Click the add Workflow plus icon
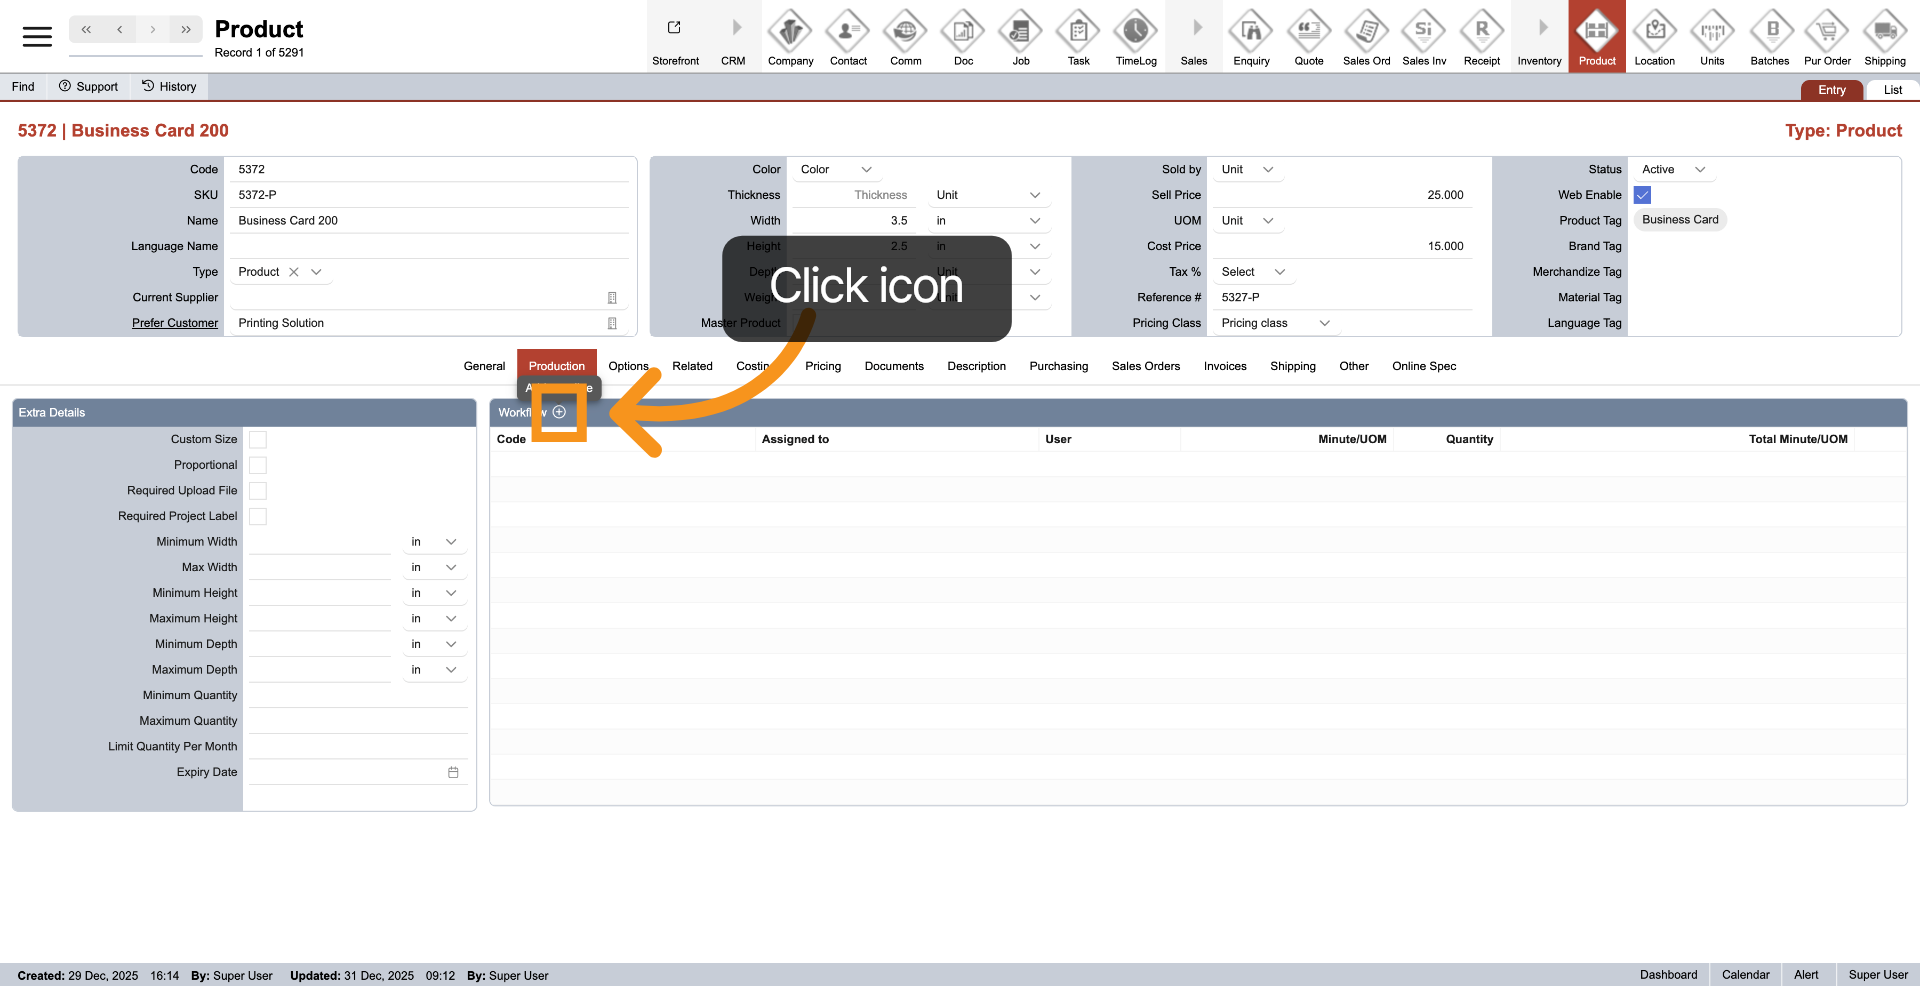The height and width of the screenshot is (986, 1920). click(x=559, y=412)
